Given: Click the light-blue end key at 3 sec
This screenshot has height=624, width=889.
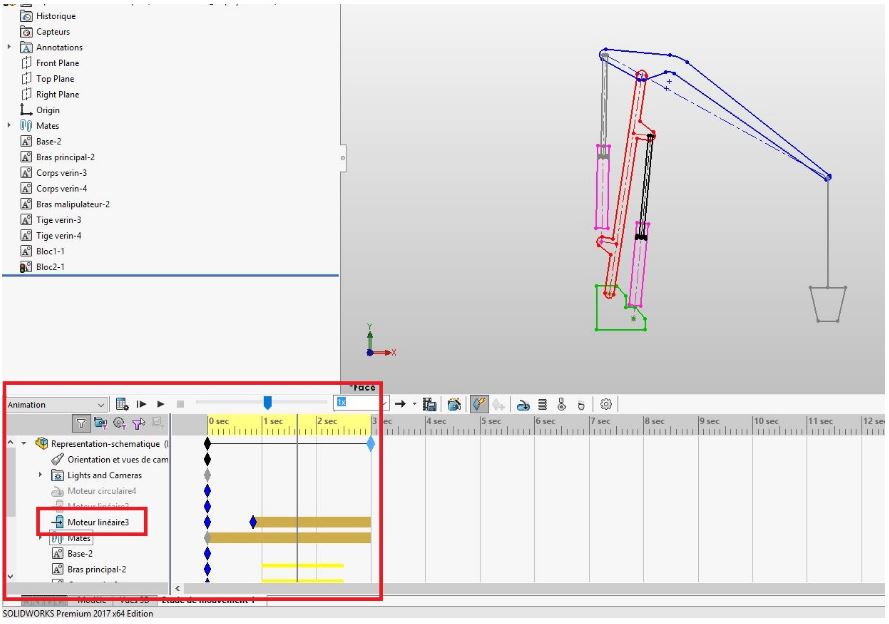Looking at the screenshot, I should [371, 443].
